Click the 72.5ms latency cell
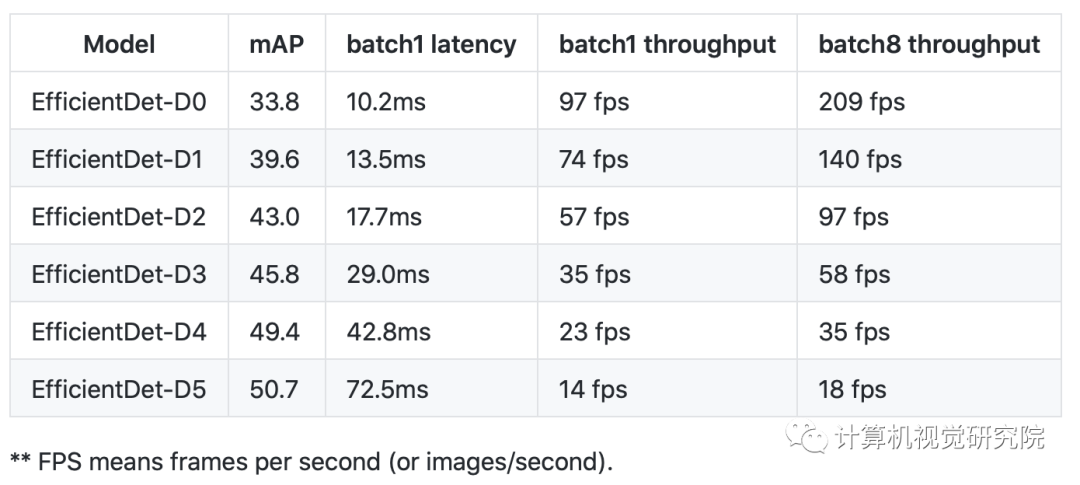 point(388,389)
